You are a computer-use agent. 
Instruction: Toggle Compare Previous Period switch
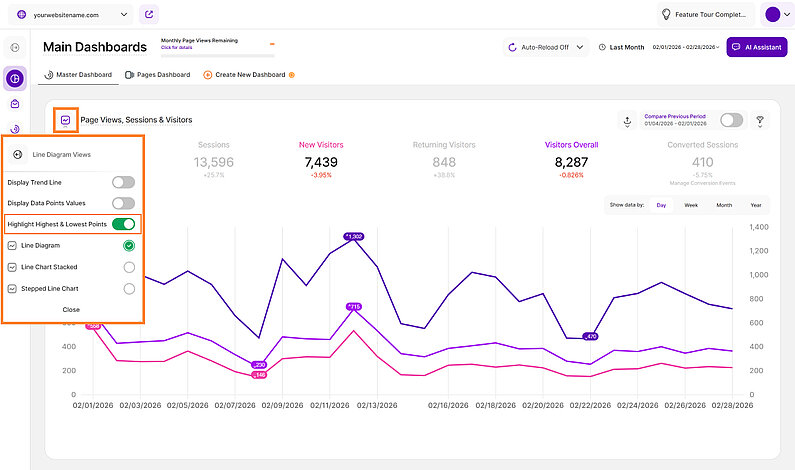tap(732, 120)
